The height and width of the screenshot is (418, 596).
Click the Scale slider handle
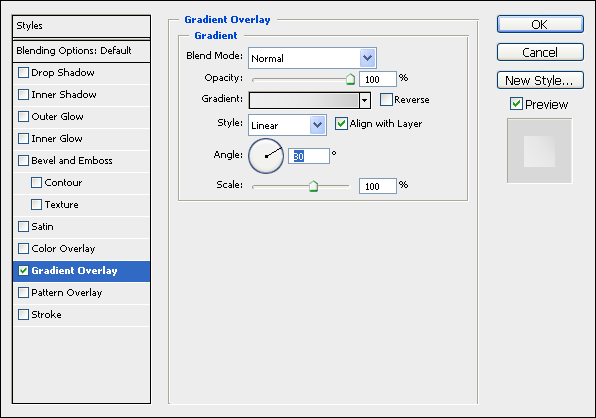click(313, 186)
